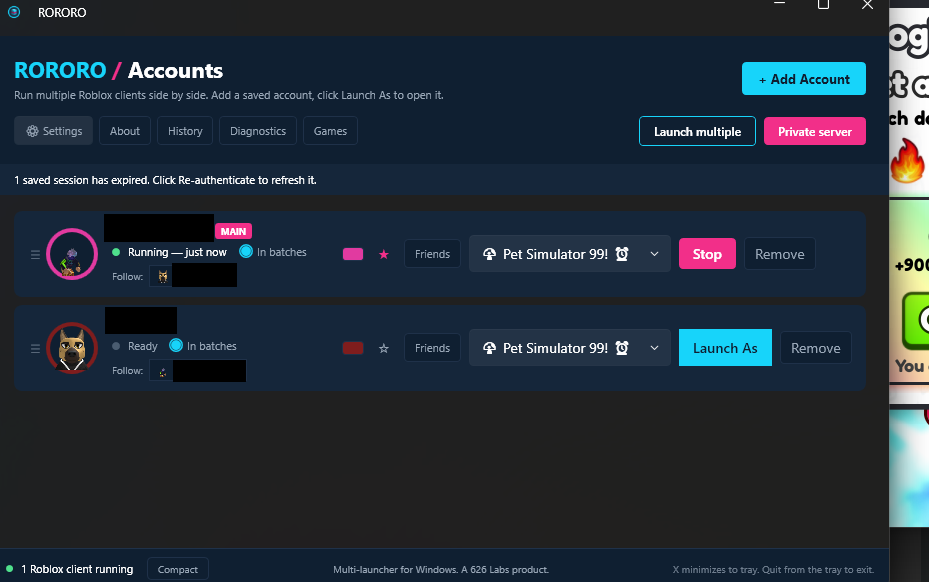Click the Add Account button
929x582 pixels.
point(803,79)
